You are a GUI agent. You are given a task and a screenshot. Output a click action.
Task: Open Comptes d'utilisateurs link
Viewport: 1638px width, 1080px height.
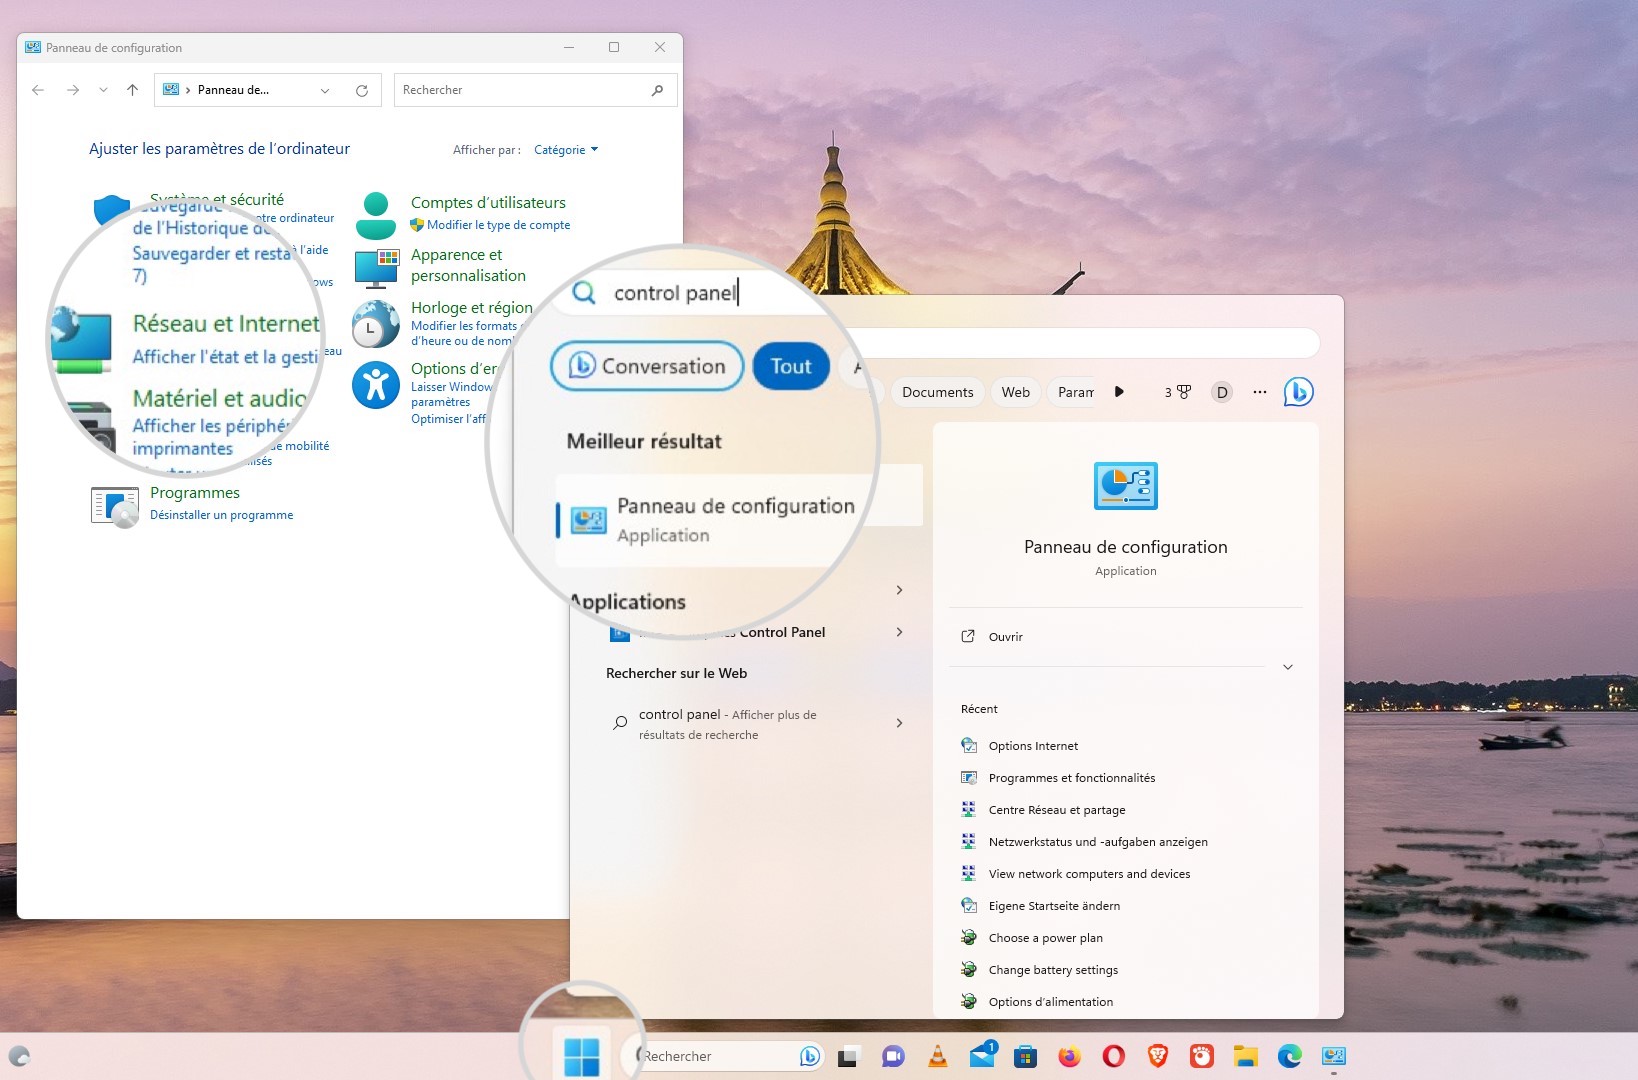(x=488, y=203)
